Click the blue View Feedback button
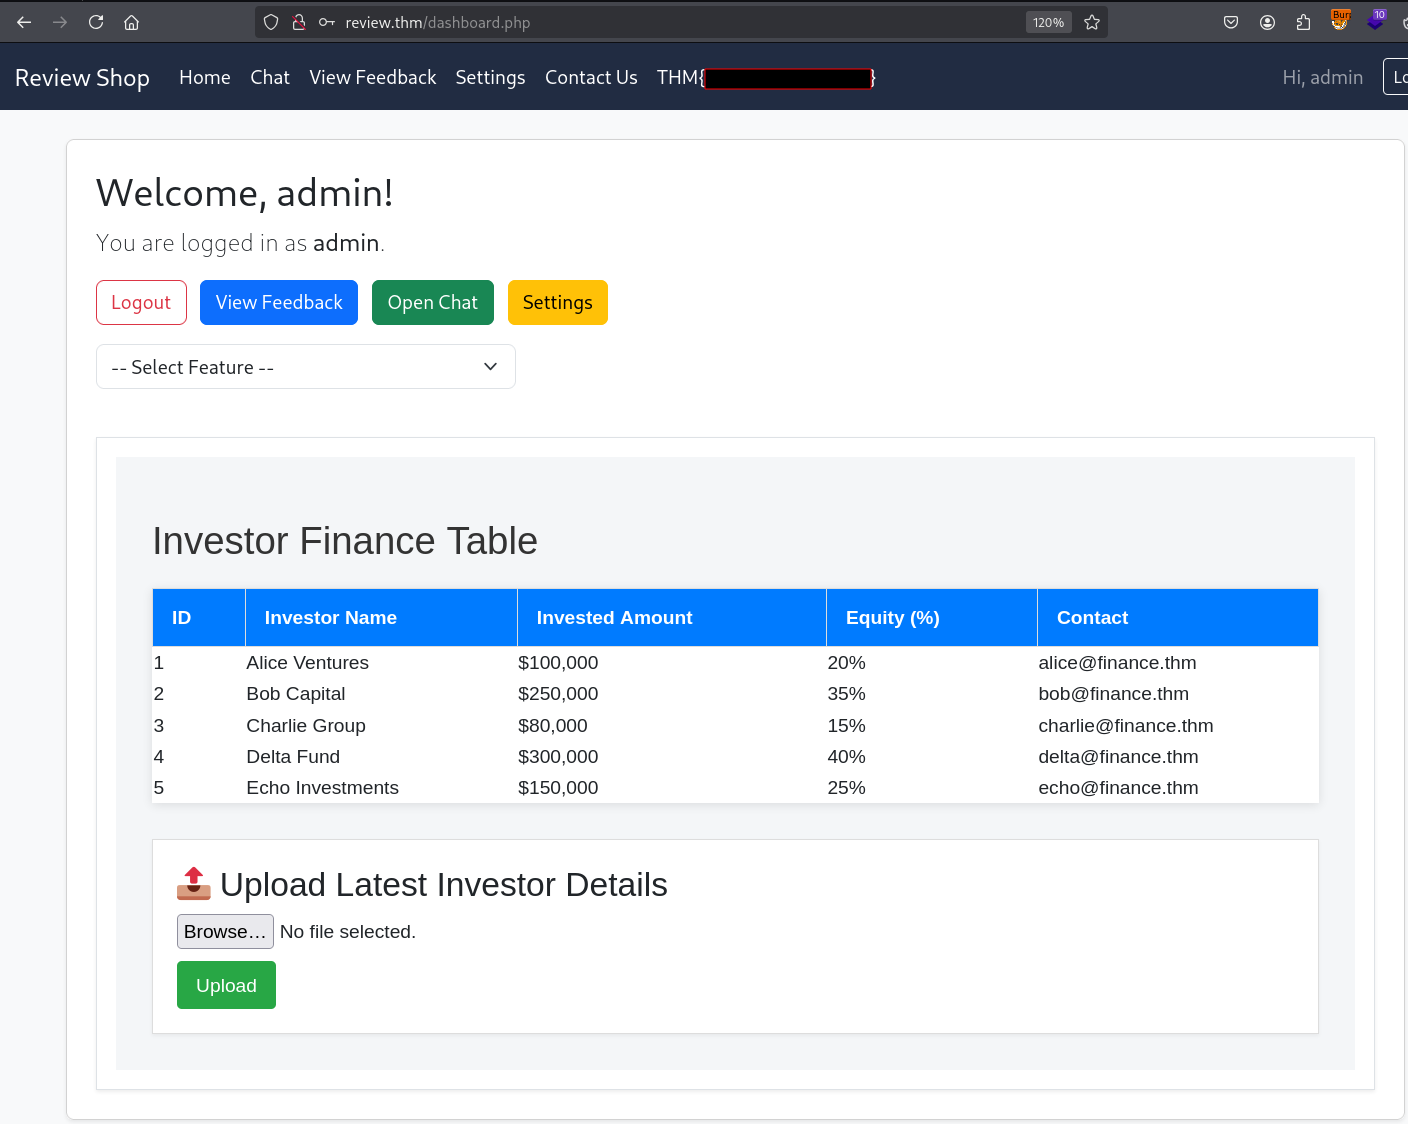 [279, 302]
